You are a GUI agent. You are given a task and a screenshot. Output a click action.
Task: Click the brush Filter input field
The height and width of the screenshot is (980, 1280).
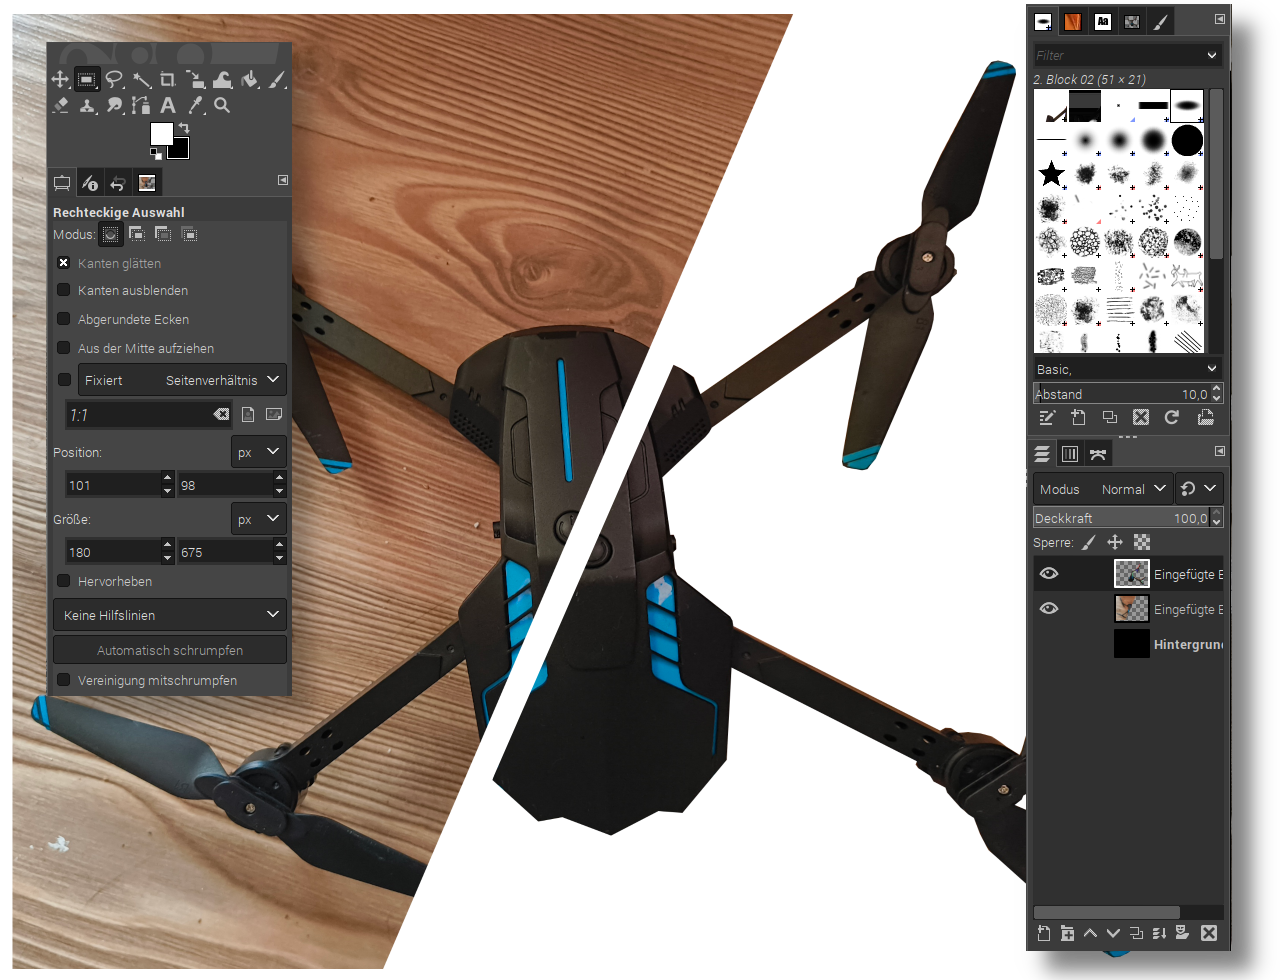pos(1128,55)
